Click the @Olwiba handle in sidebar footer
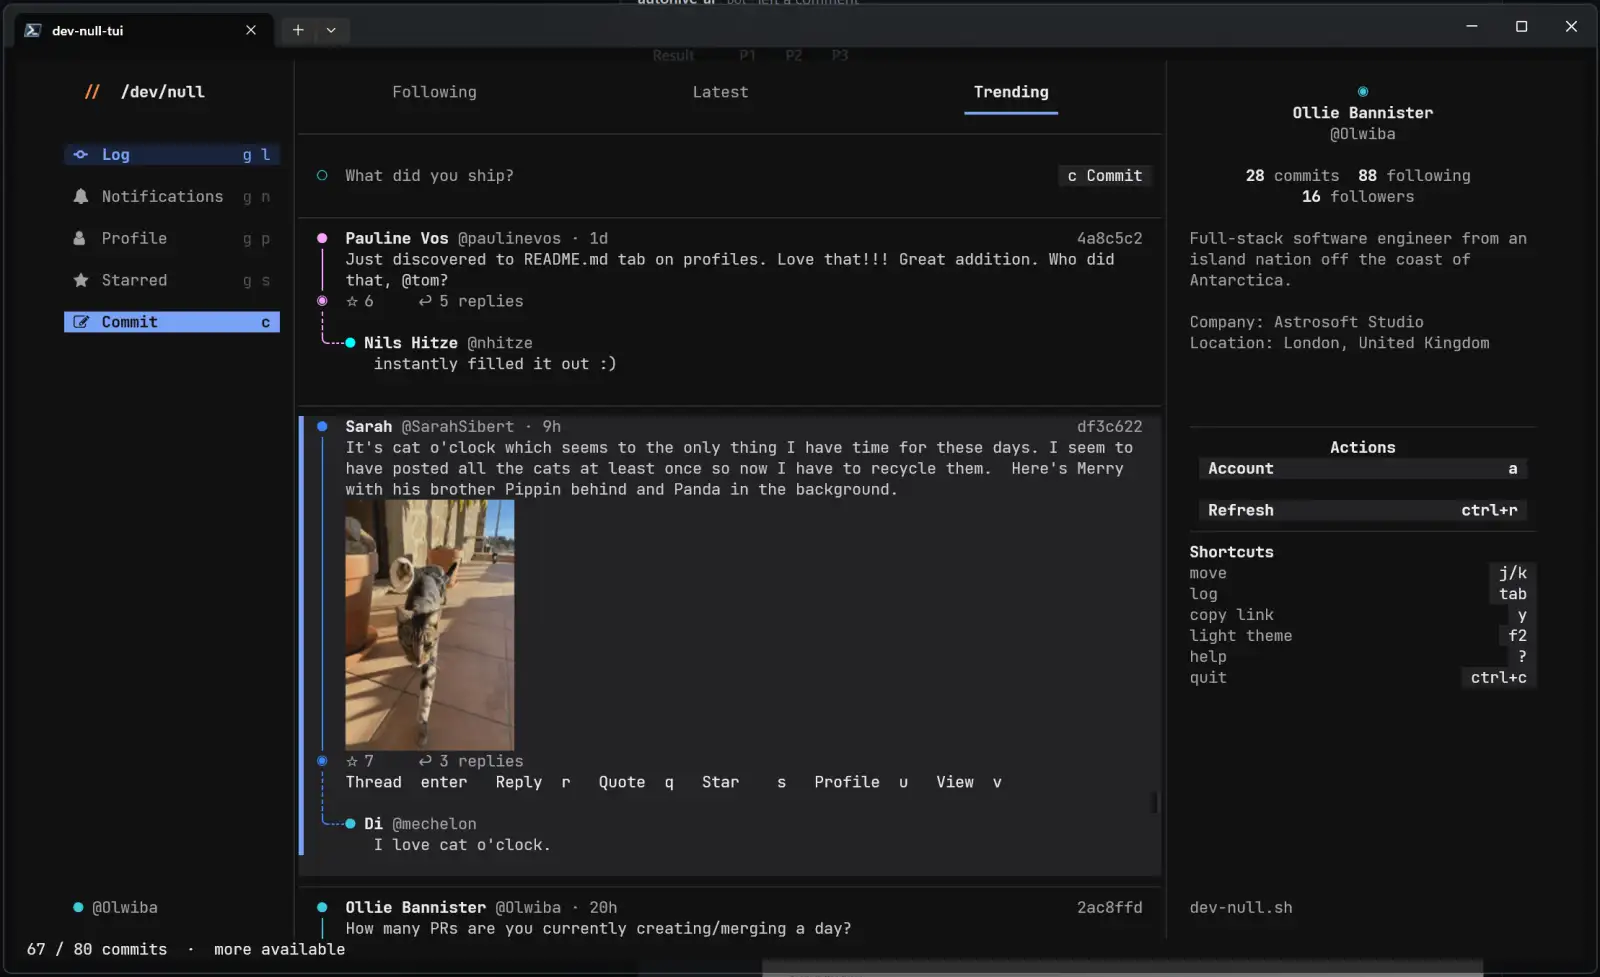Image resolution: width=1600 pixels, height=977 pixels. 124,908
